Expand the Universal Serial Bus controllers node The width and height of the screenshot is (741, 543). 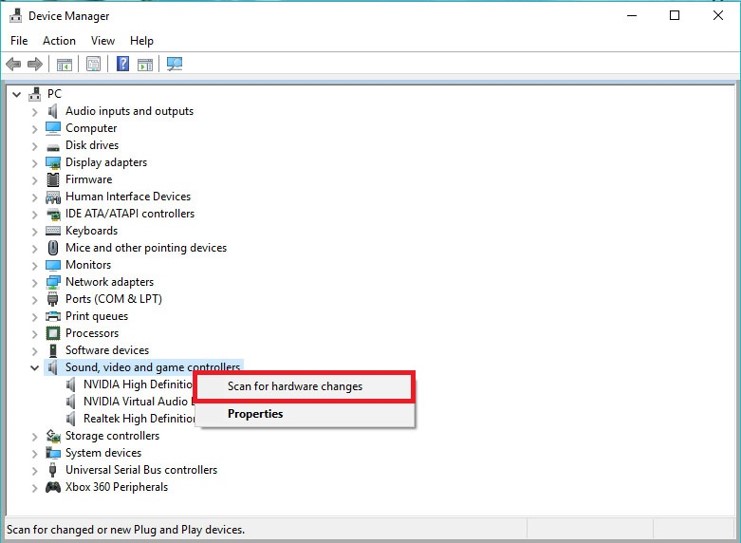coord(35,470)
